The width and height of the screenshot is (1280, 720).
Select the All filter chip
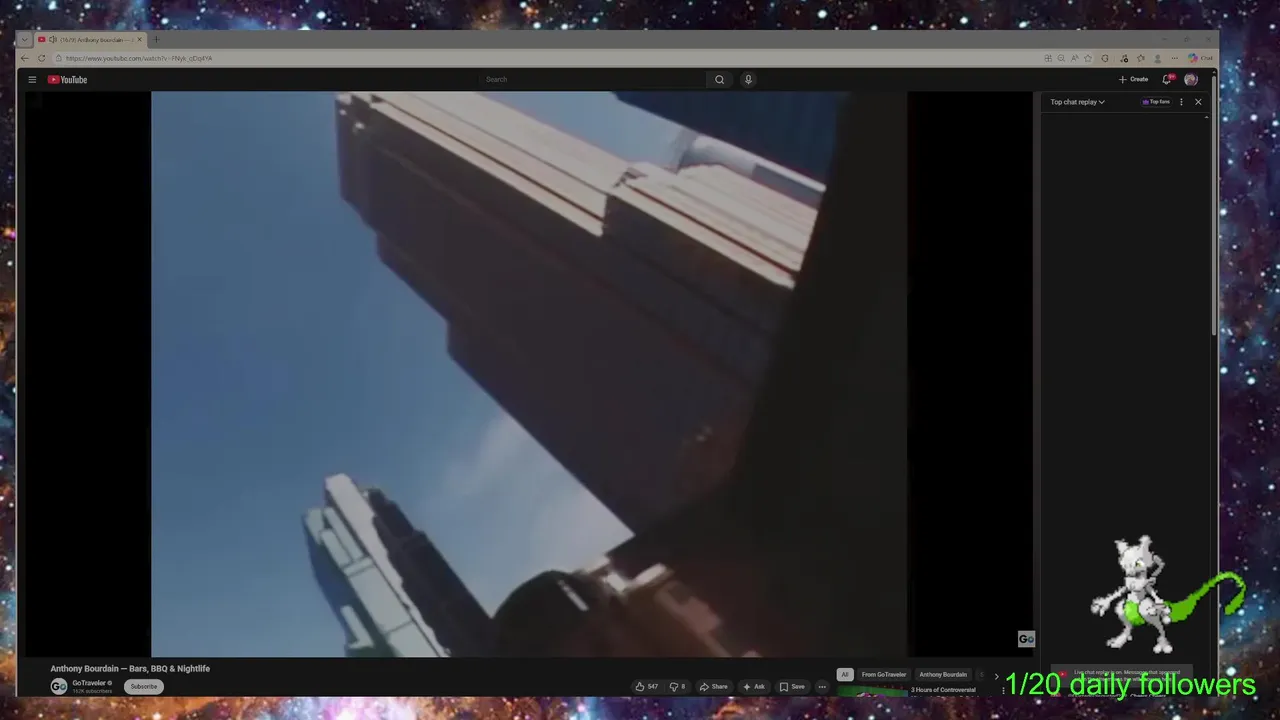click(845, 674)
